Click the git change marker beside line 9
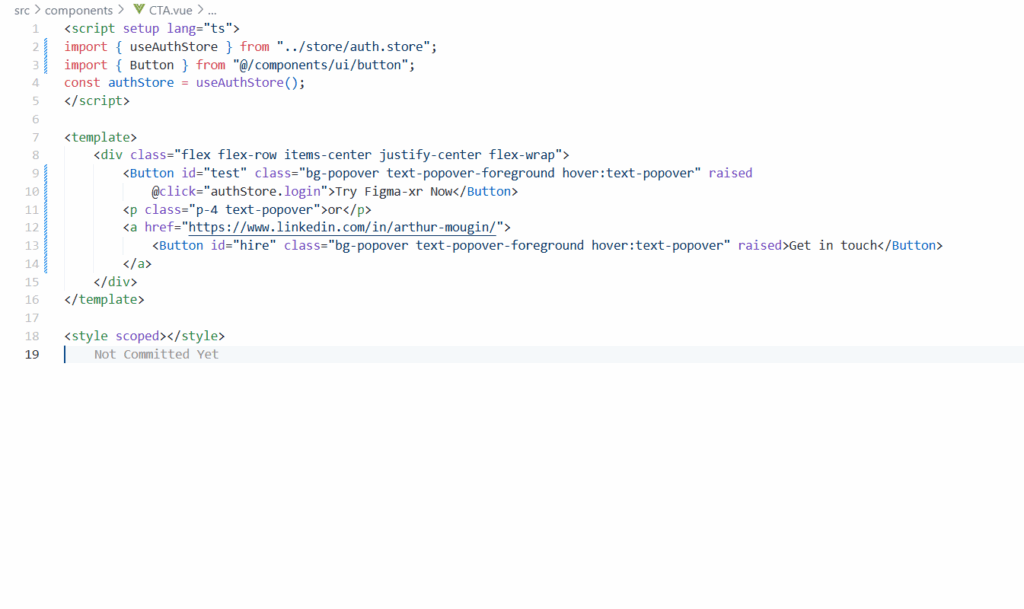The height and width of the screenshot is (609, 1024). (x=46, y=173)
